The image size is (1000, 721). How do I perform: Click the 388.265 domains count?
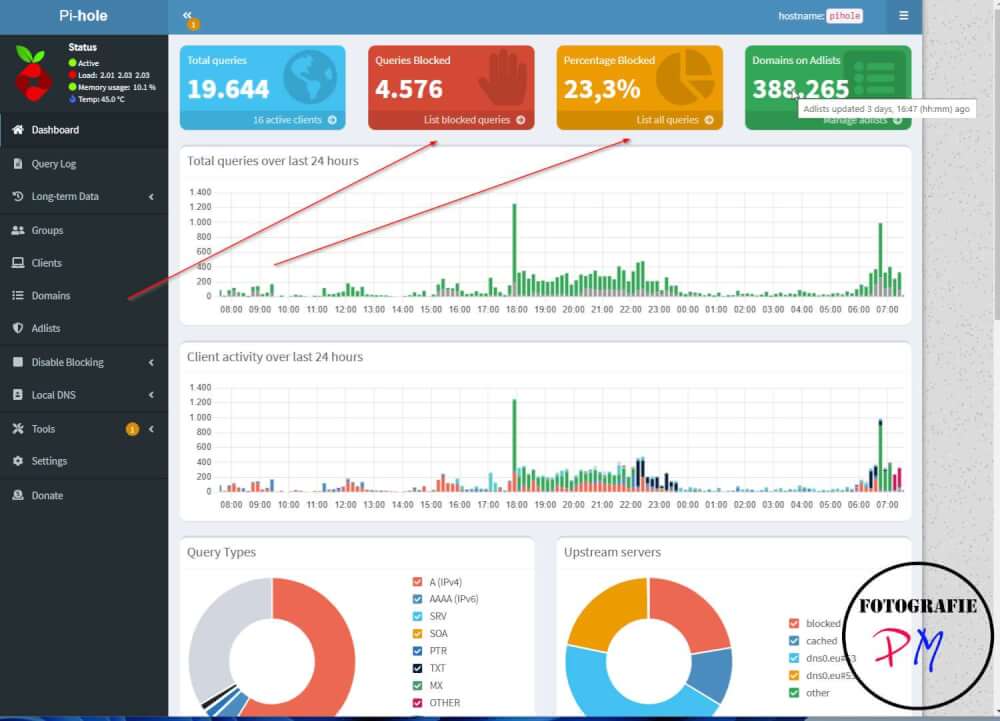[x=800, y=89]
